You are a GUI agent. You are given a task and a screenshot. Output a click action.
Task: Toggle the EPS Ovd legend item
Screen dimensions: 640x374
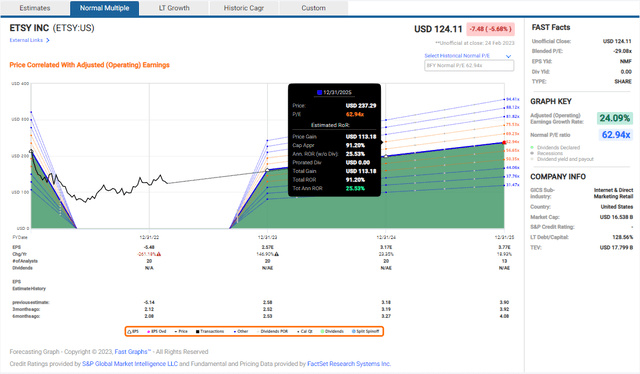pyautogui.click(x=157, y=332)
